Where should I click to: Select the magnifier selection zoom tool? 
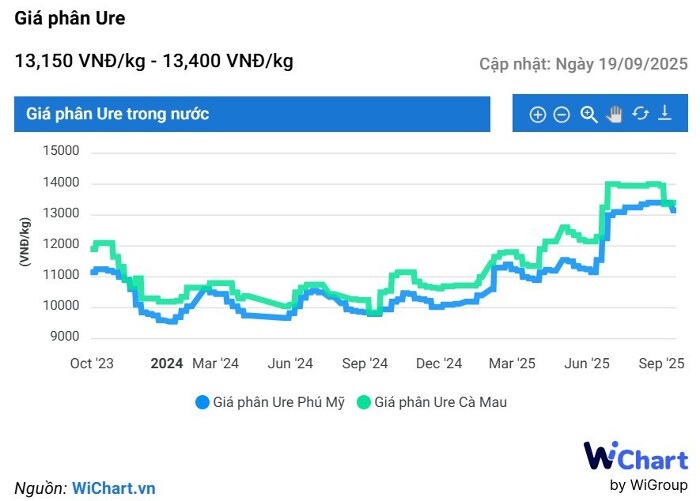pos(588,115)
